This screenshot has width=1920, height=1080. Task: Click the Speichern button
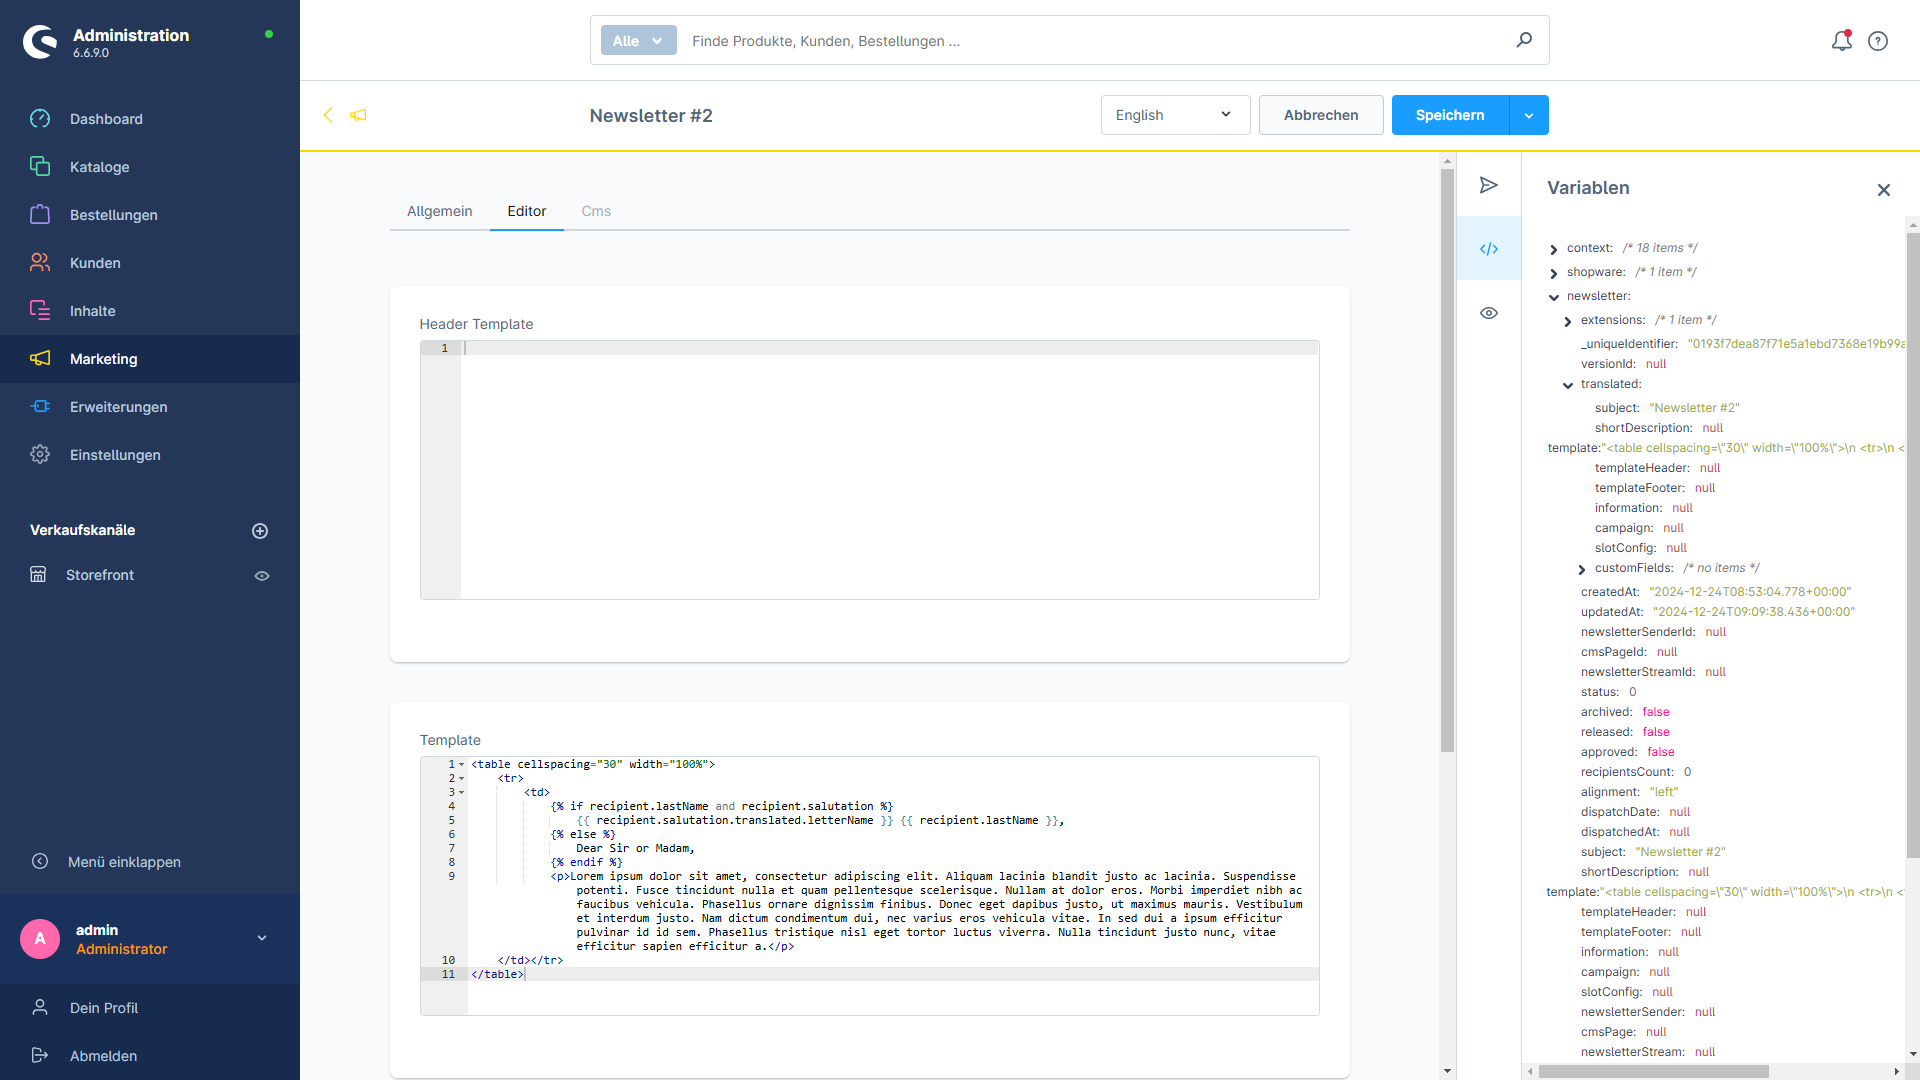pyautogui.click(x=1450, y=115)
